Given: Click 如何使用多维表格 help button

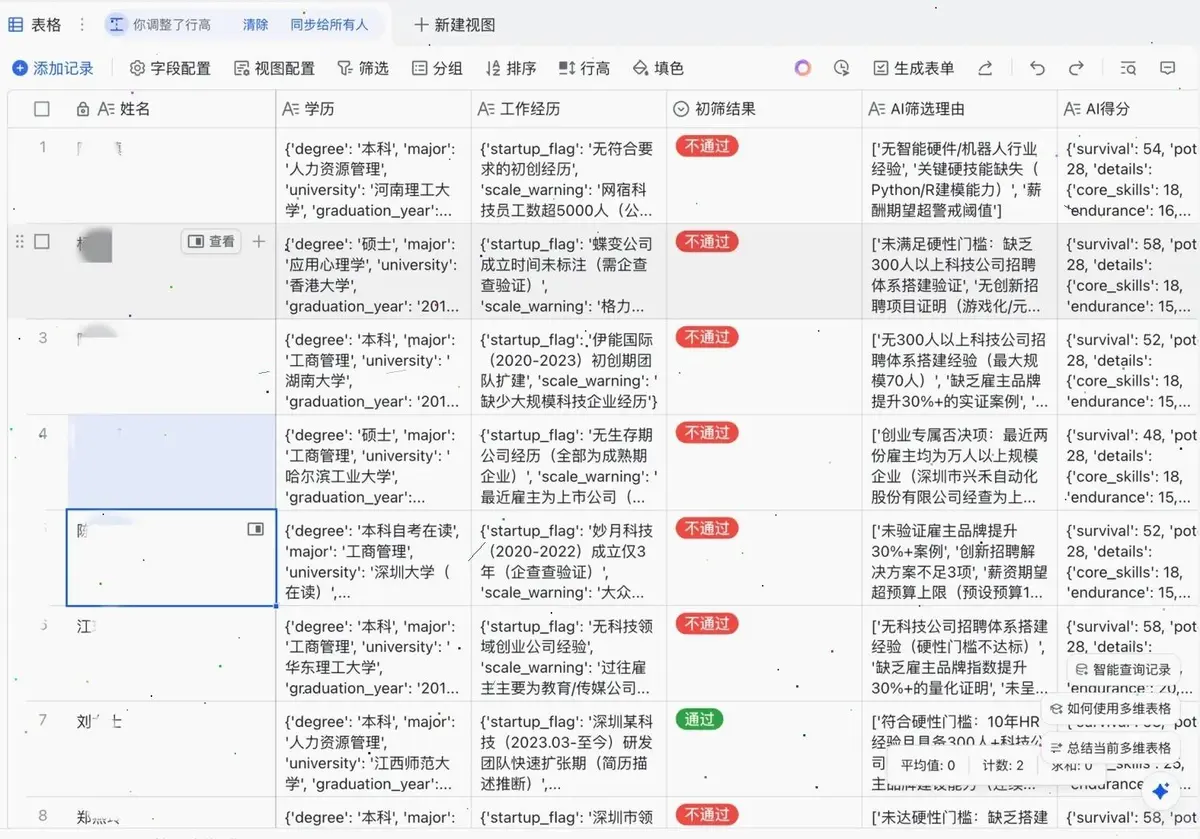Looking at the screenshot, I should coord(1110,708).
